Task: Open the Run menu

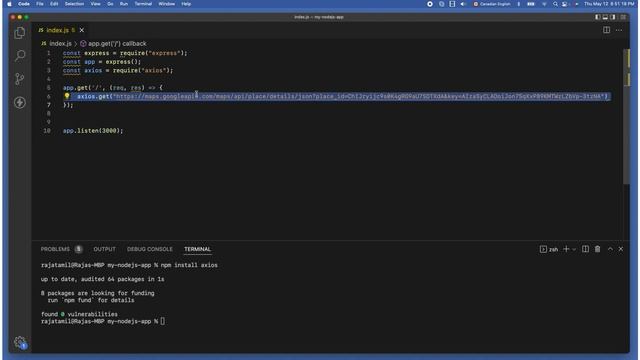Action: (124, 4)
